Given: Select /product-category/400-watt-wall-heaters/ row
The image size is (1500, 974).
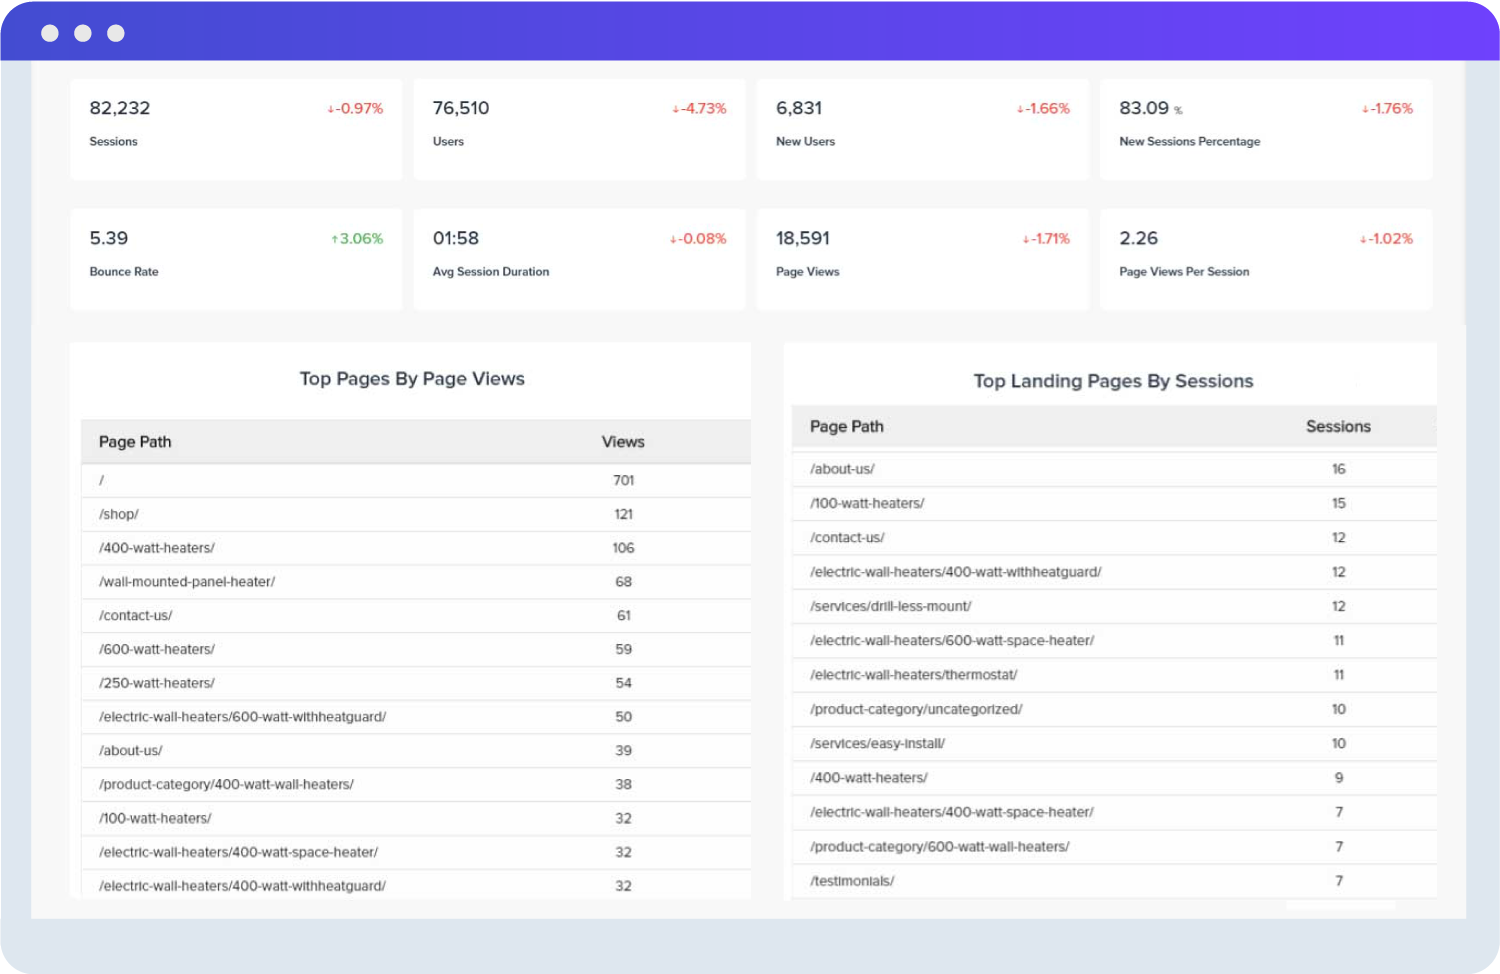Looking at the screenshot, I should pyautogui.click(x=416, y=785).
